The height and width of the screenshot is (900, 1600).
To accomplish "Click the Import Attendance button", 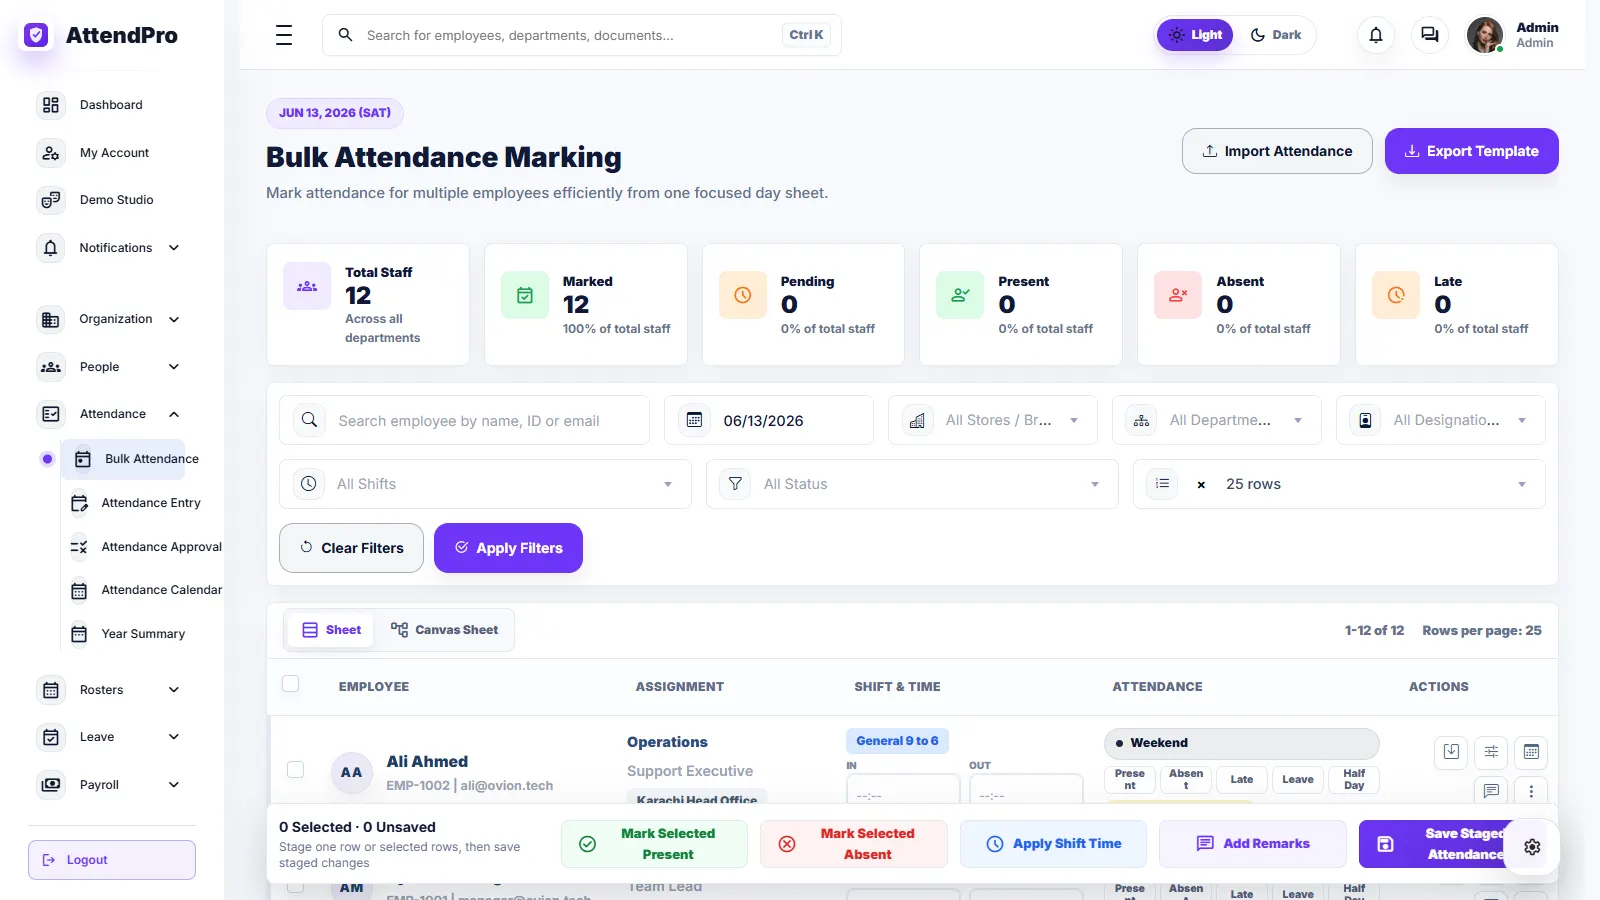I will 1277,151.
